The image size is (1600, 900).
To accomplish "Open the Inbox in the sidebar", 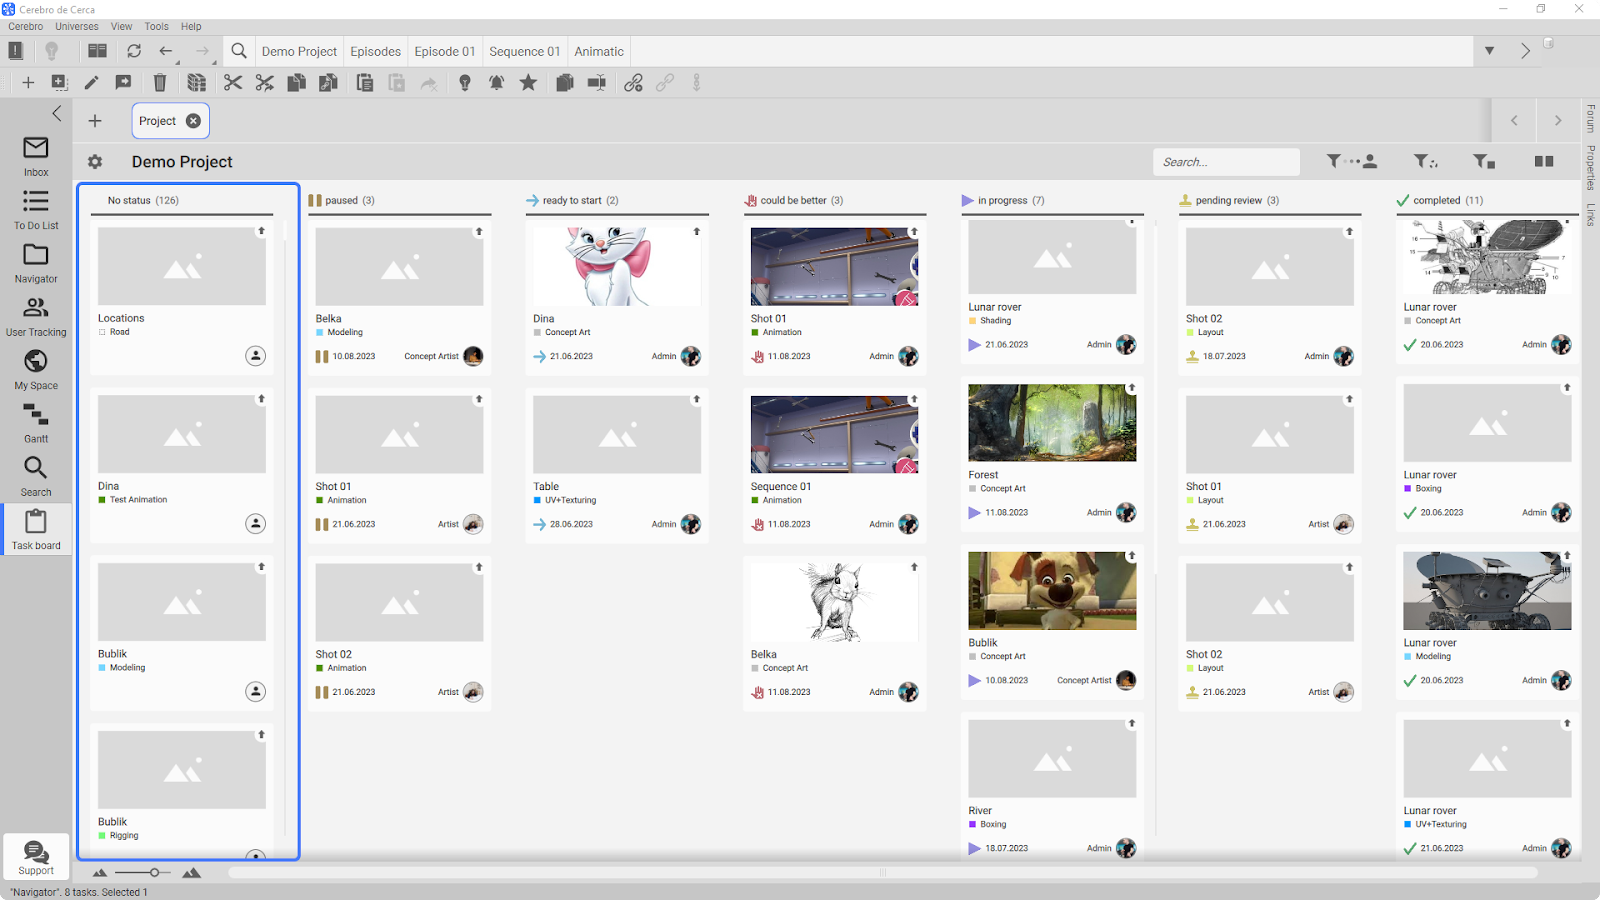I will point(36,157).
